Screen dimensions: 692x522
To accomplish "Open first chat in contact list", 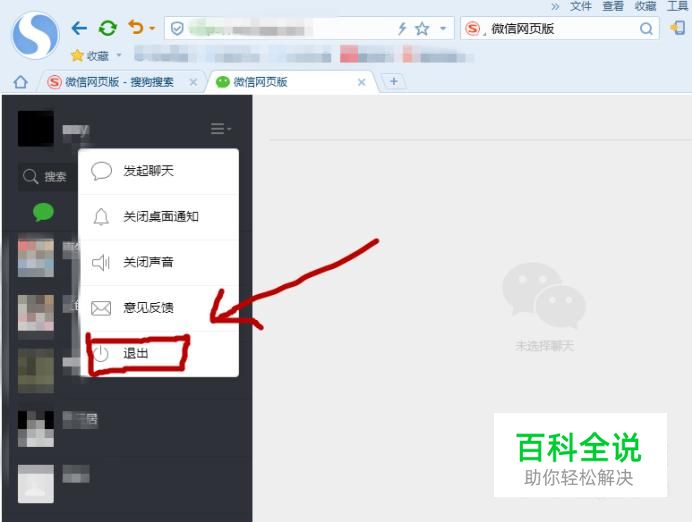I will pos(36,259).
